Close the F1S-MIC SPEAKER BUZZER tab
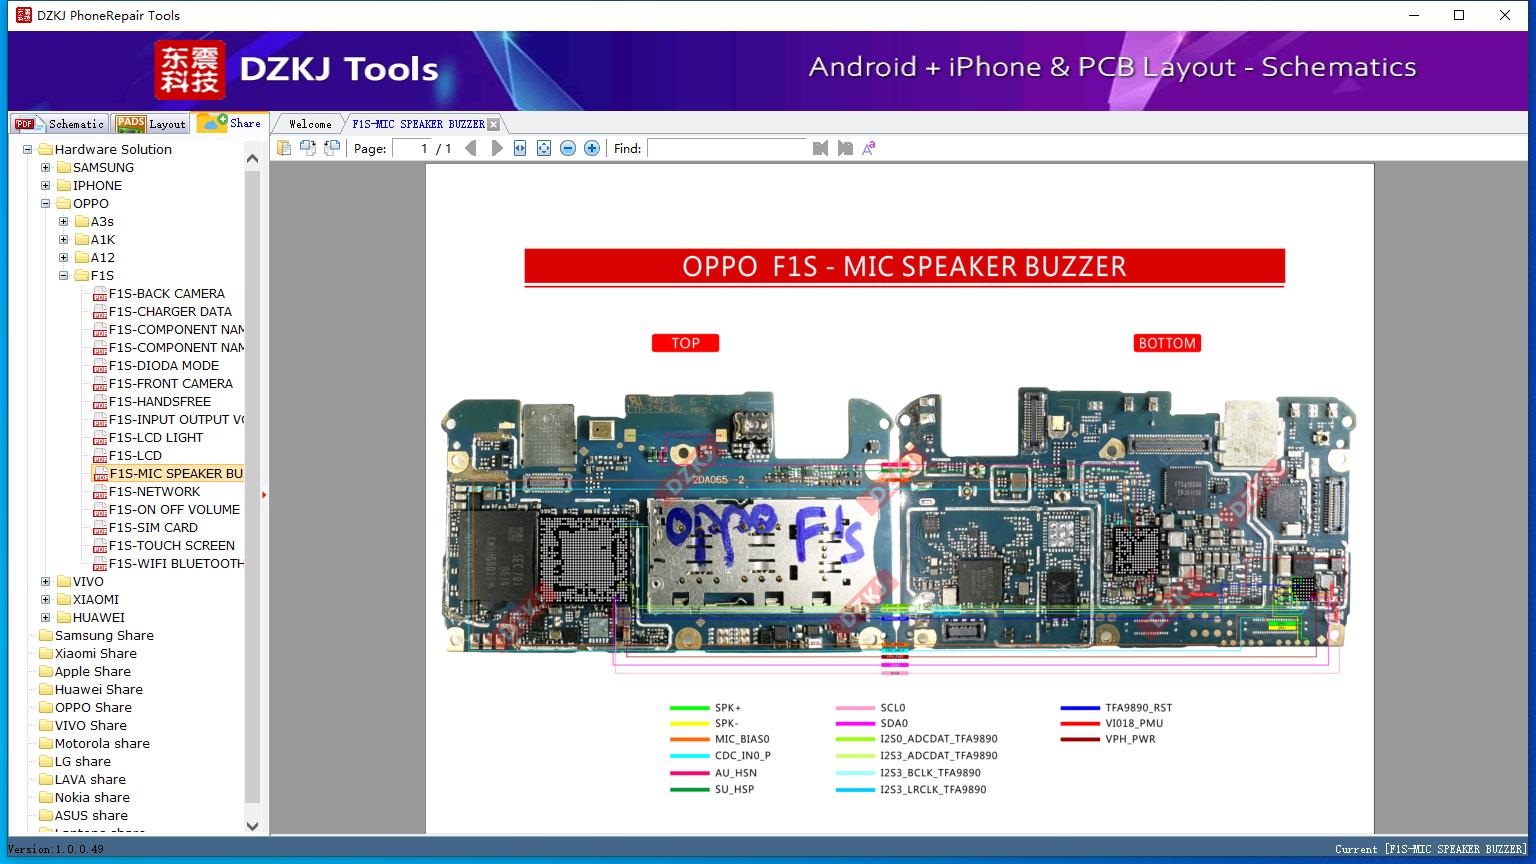Viewport: 1536px width, 864px height. click(493, 124)
